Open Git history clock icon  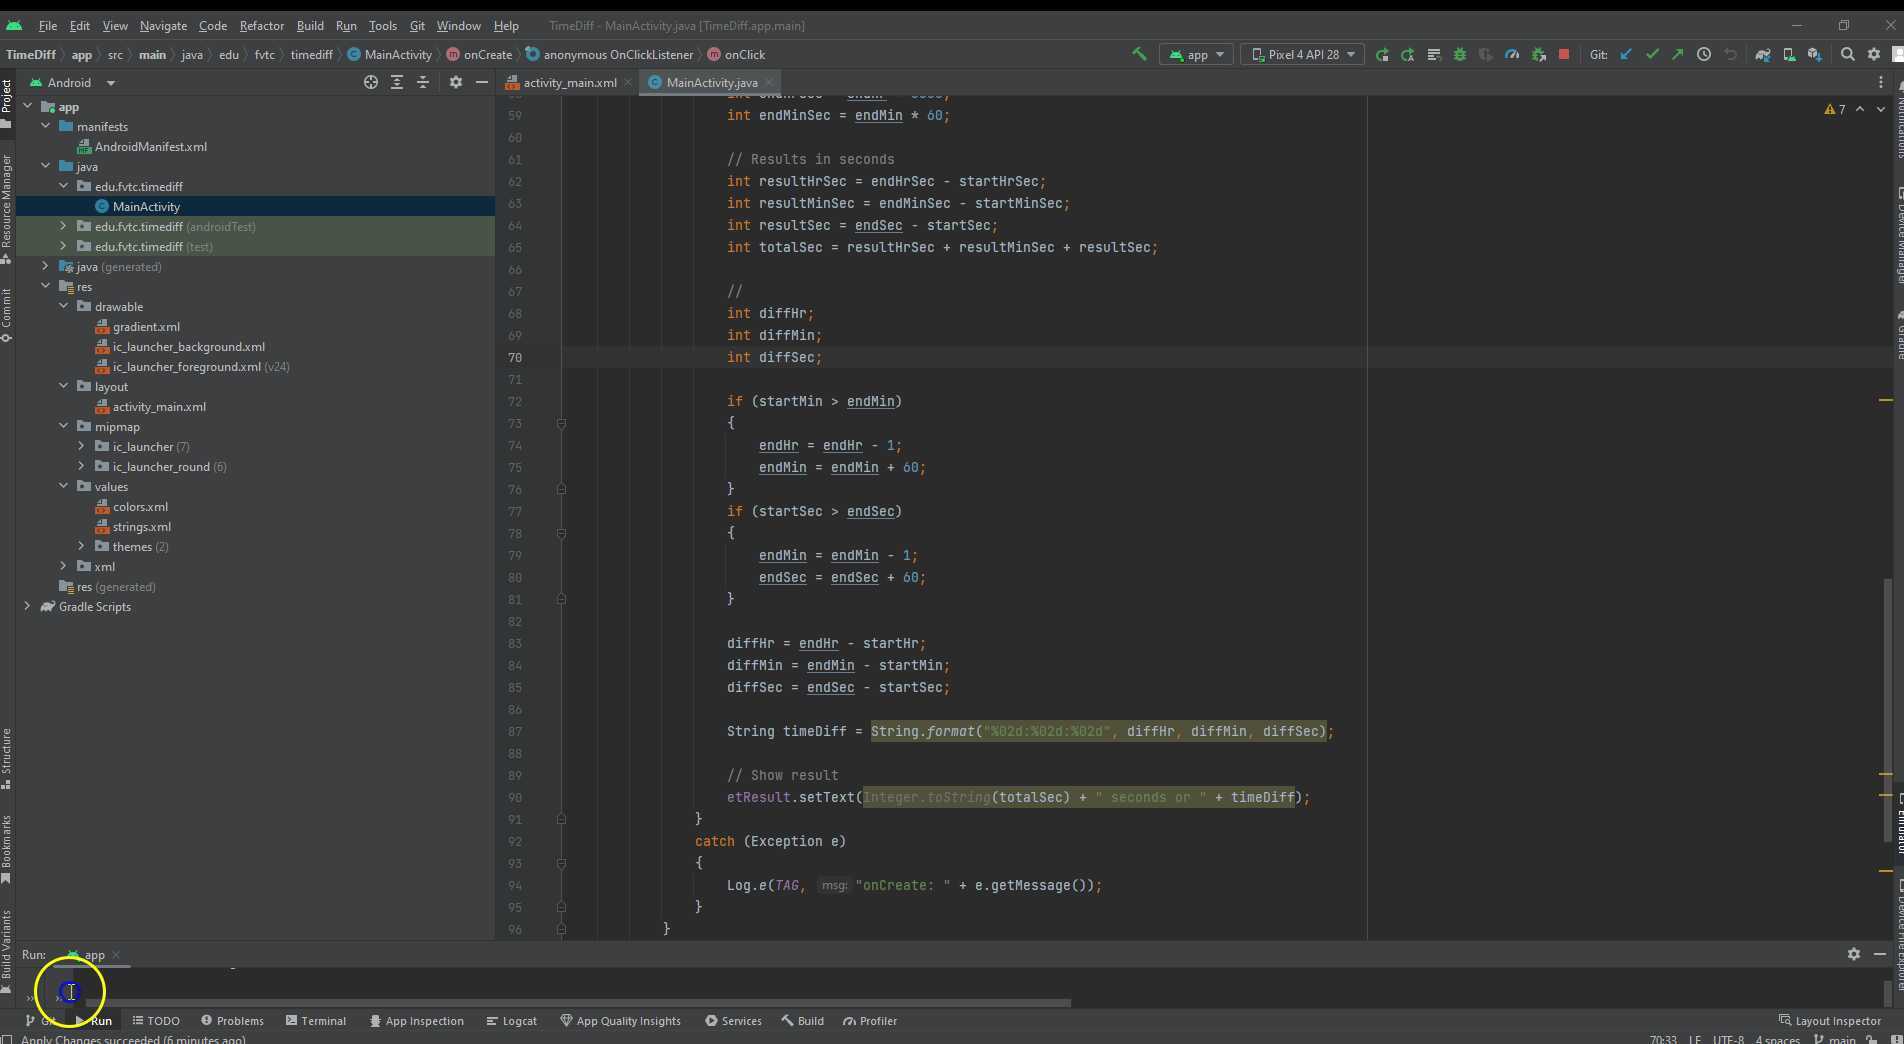(1704, 55)
